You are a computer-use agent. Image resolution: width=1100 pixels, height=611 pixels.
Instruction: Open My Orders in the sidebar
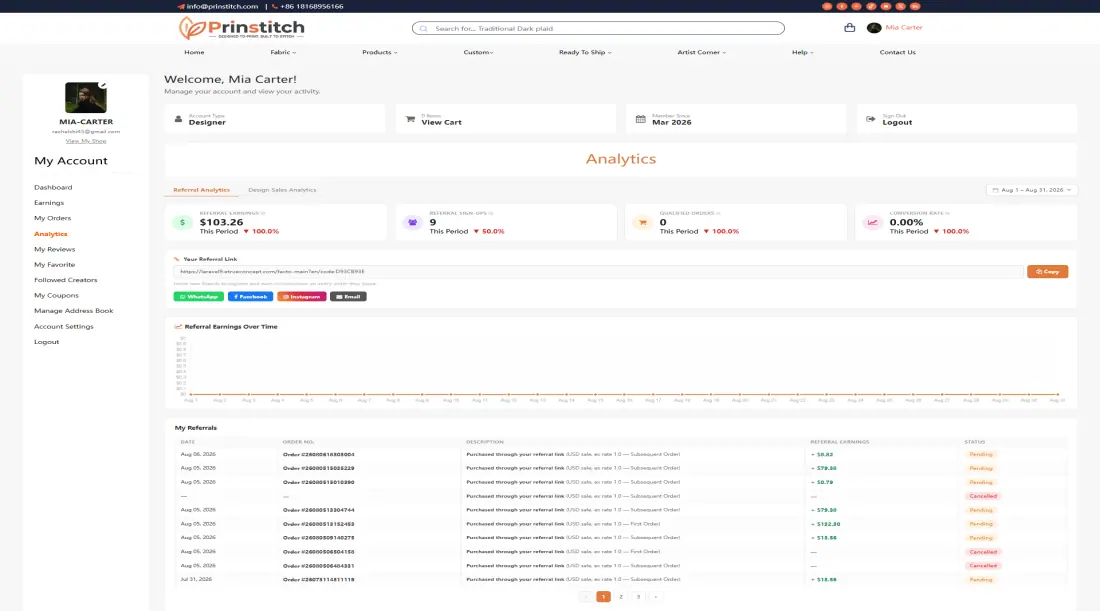coord(53,218)
